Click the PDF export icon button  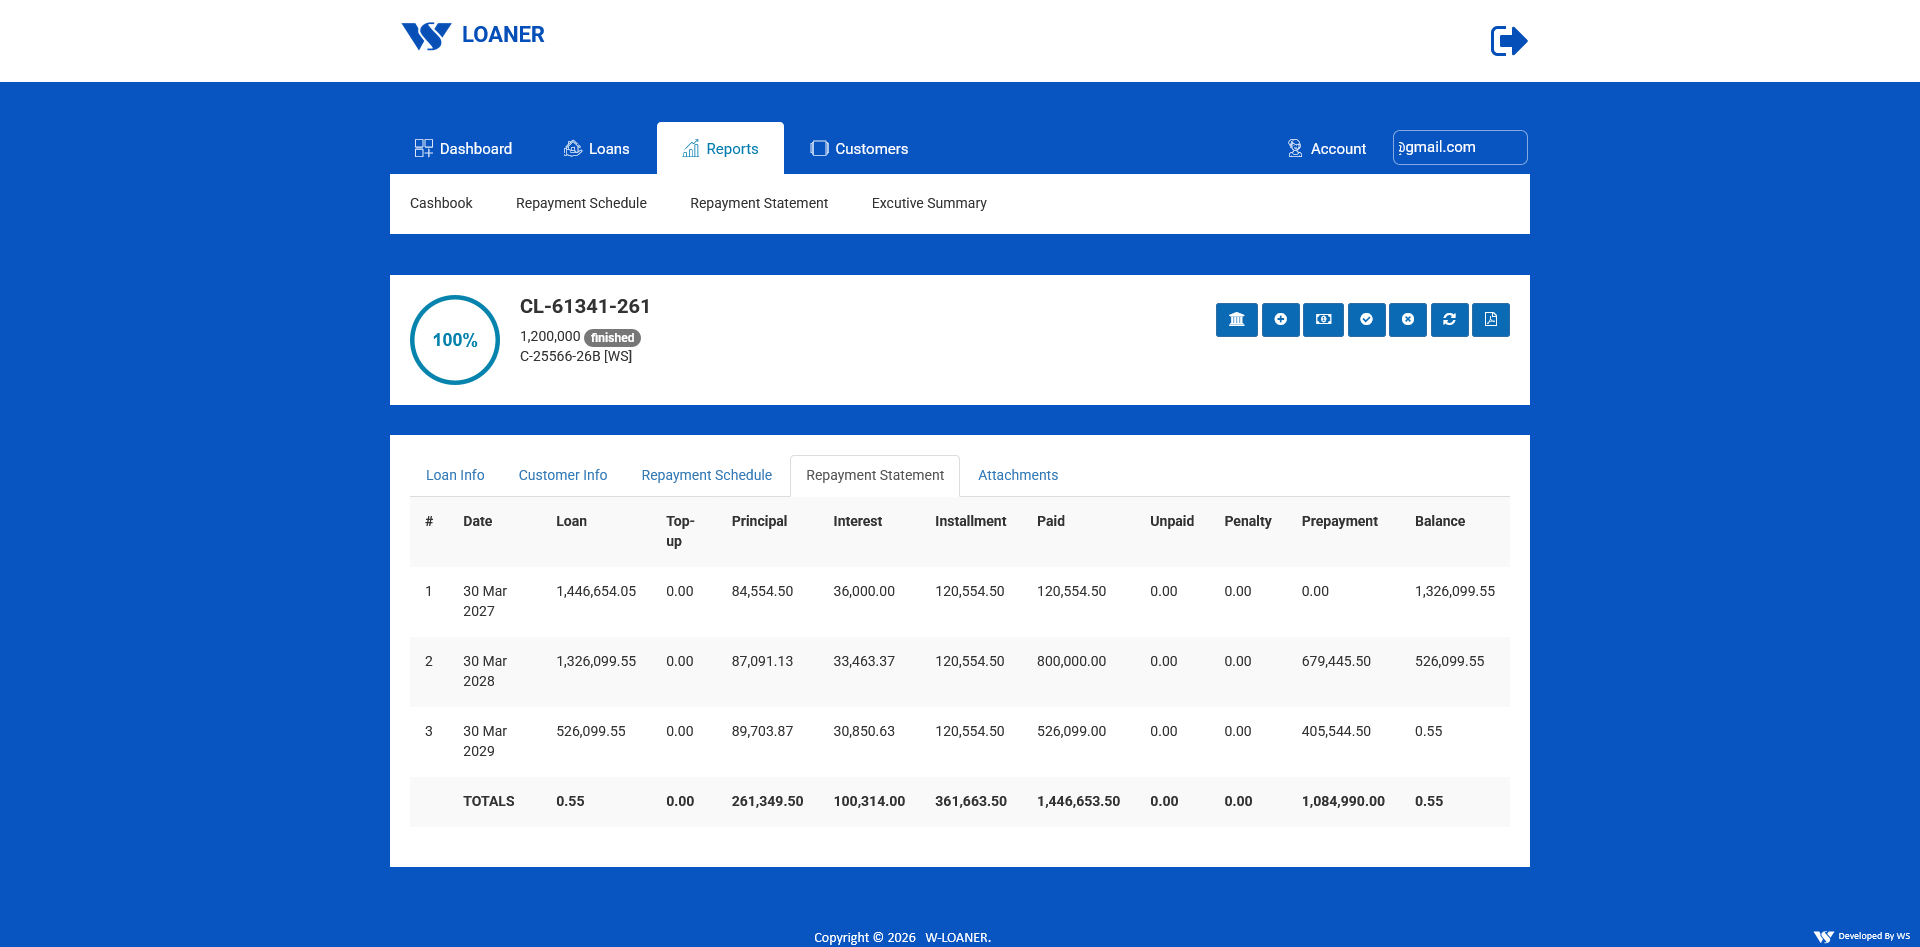(x=1491, y=320)
